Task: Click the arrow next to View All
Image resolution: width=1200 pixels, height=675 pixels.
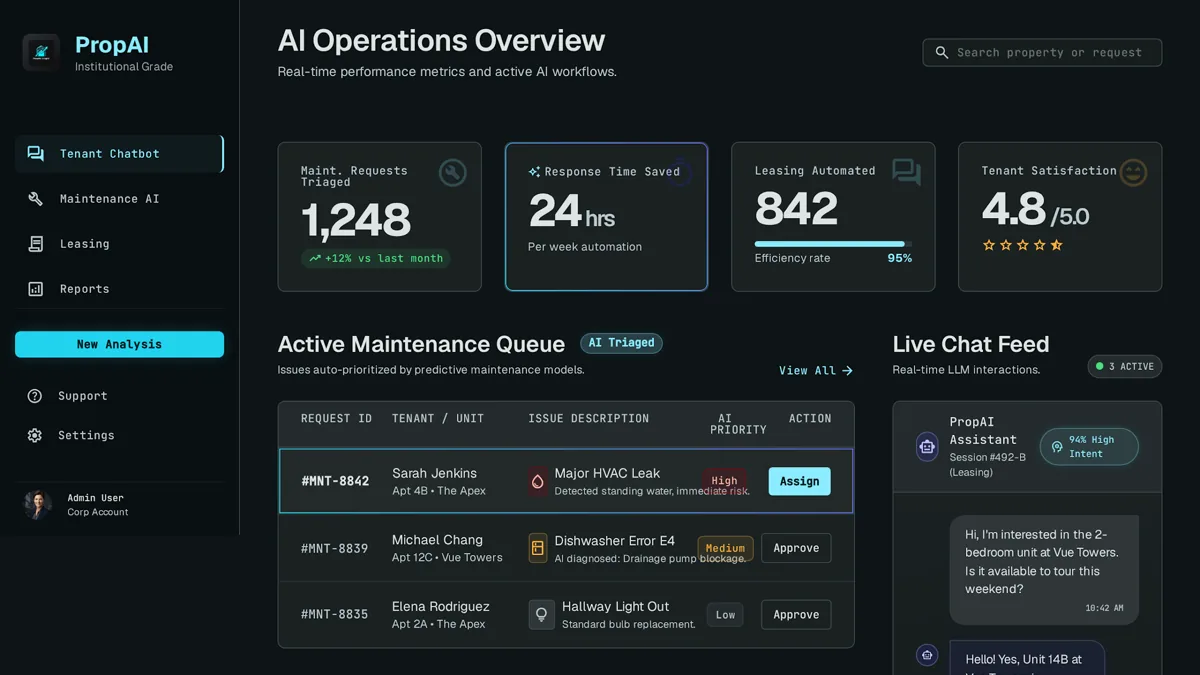Action: tap(848, 371)
